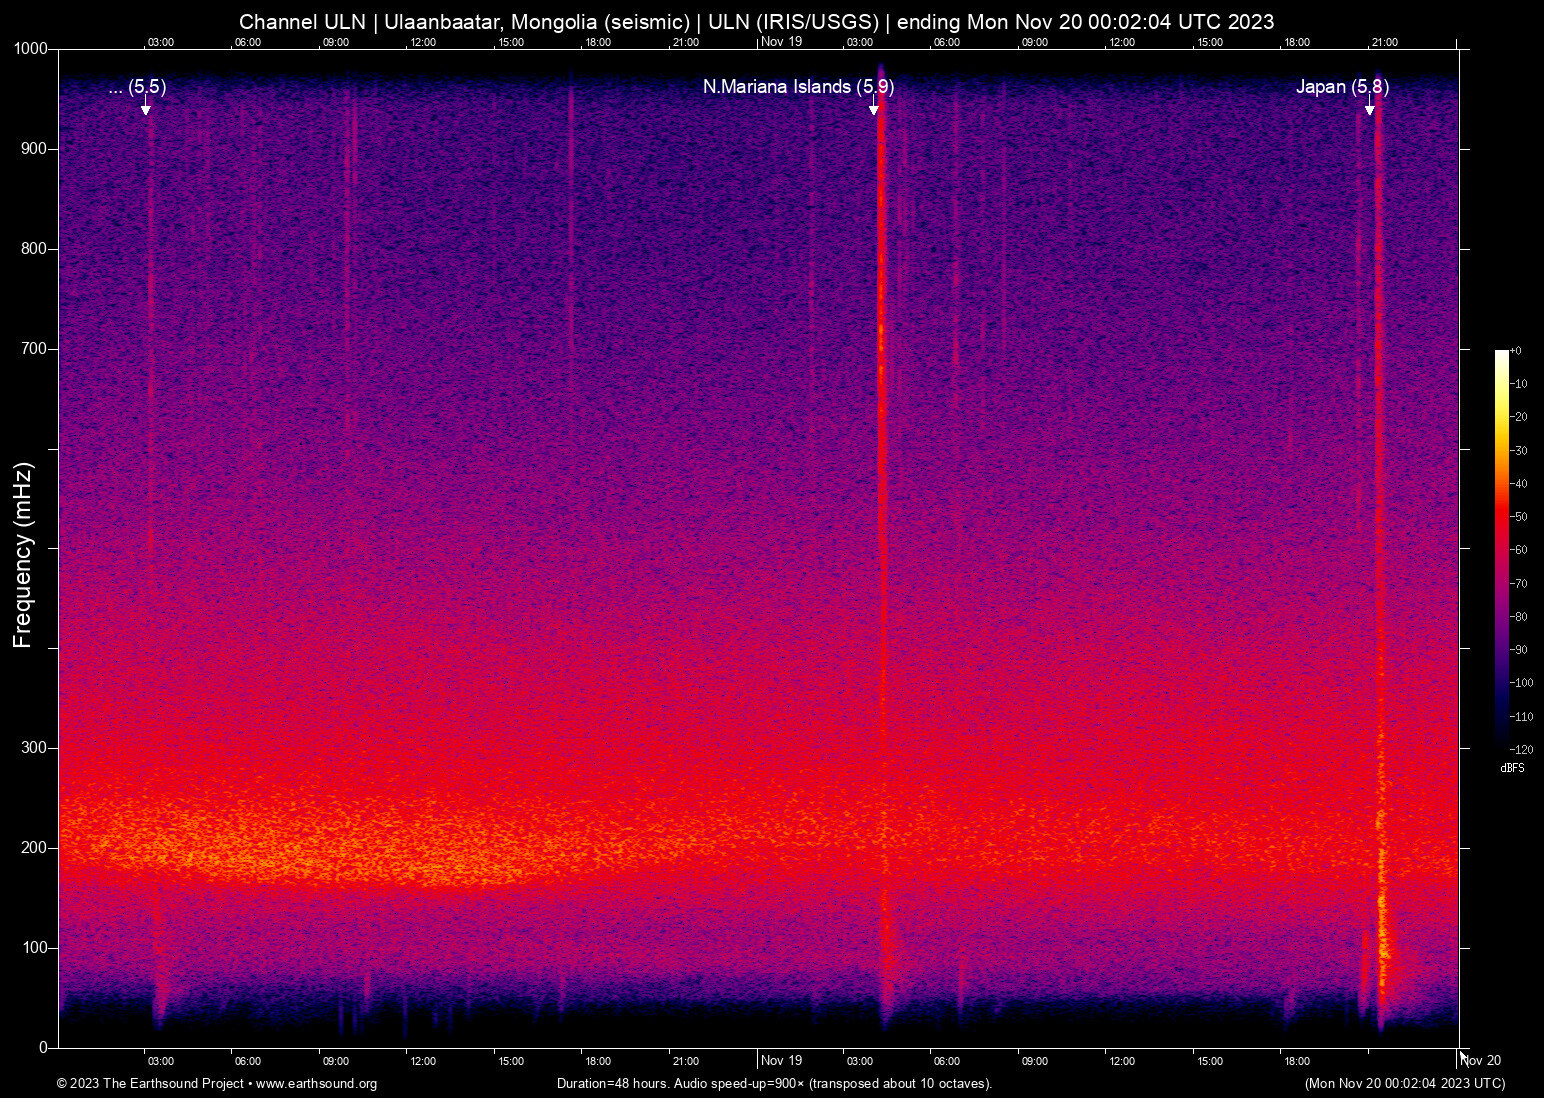The image size is (1544, 1098).
Task: Click the 'N.Mariana Islands (5.9)' event label
Action: point(798,87)
